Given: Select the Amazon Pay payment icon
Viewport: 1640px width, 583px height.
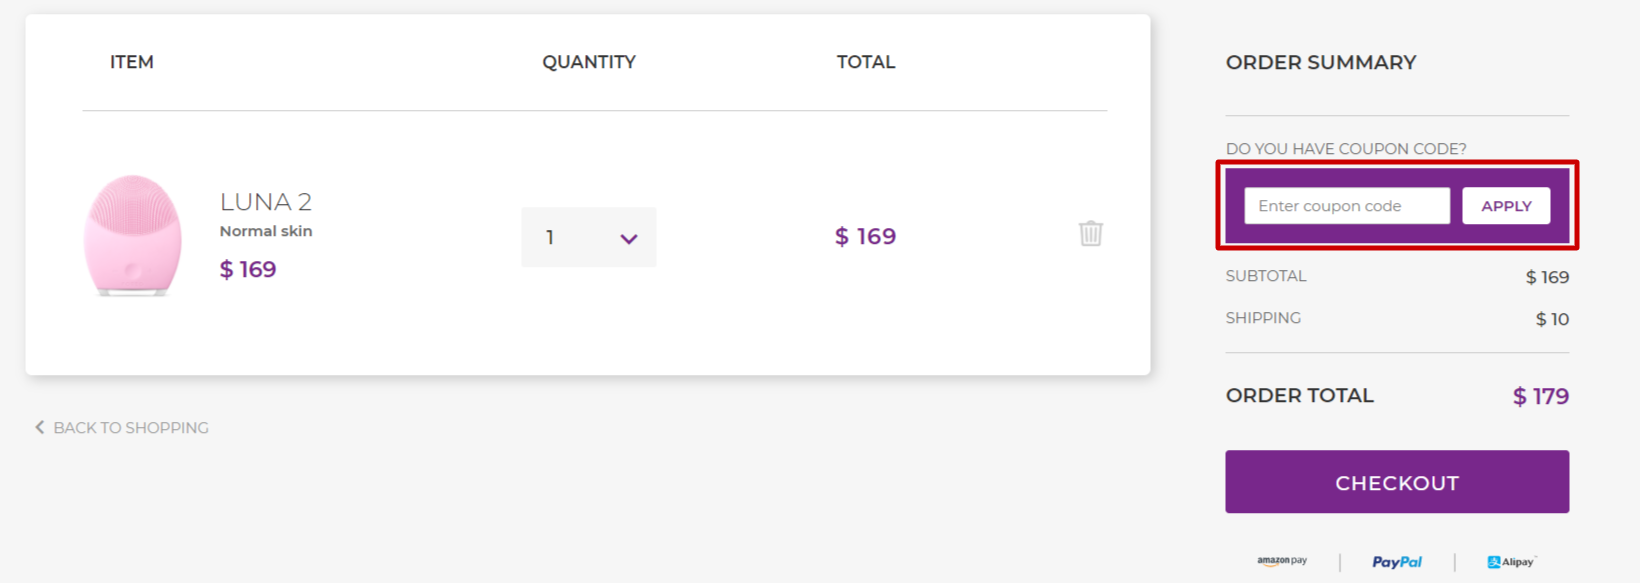Looking at the screenshot, I should pyautogui.click(x=1280, y=561).
